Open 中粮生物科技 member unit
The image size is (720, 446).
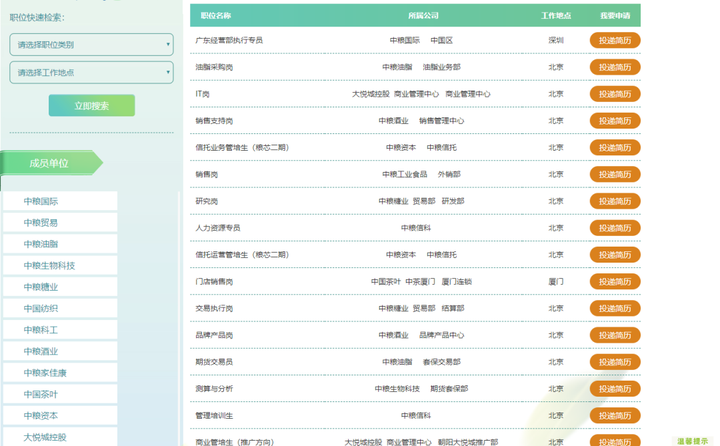click(60, 265)
